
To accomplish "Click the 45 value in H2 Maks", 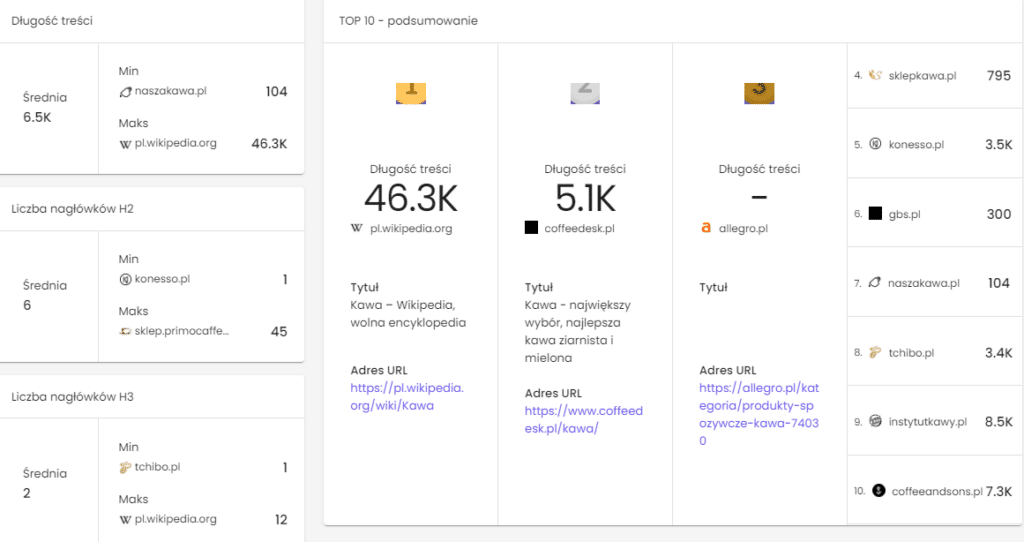I will 279,332.
